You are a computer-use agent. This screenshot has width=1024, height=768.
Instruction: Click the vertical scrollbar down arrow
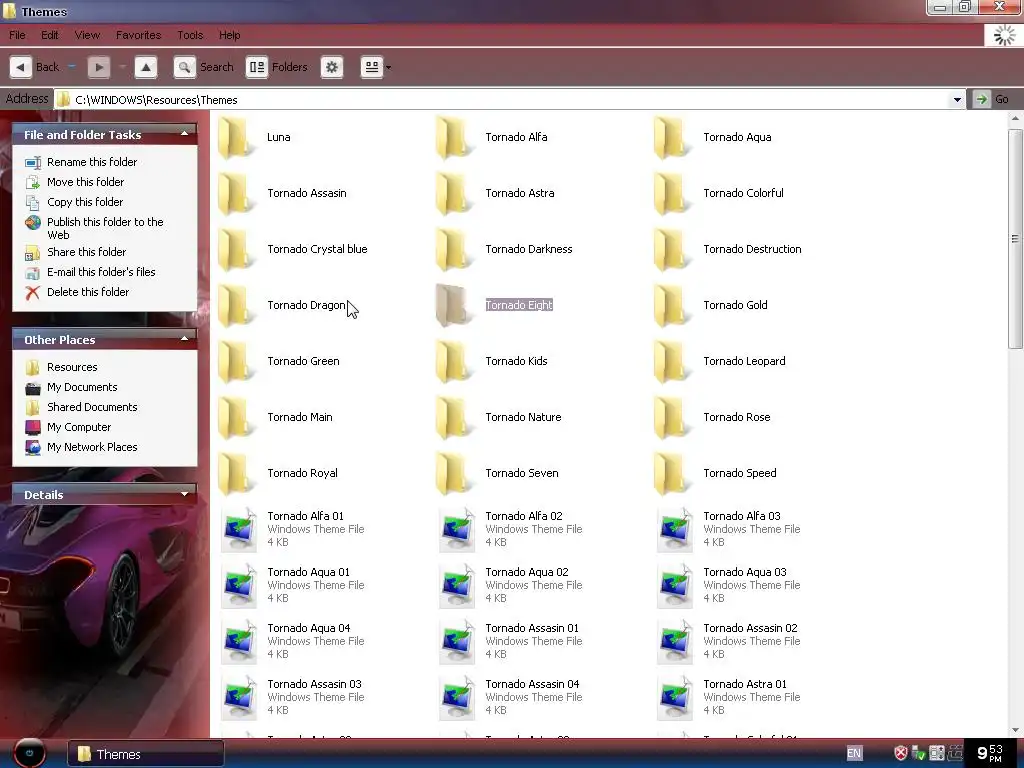coord(1015,729)
